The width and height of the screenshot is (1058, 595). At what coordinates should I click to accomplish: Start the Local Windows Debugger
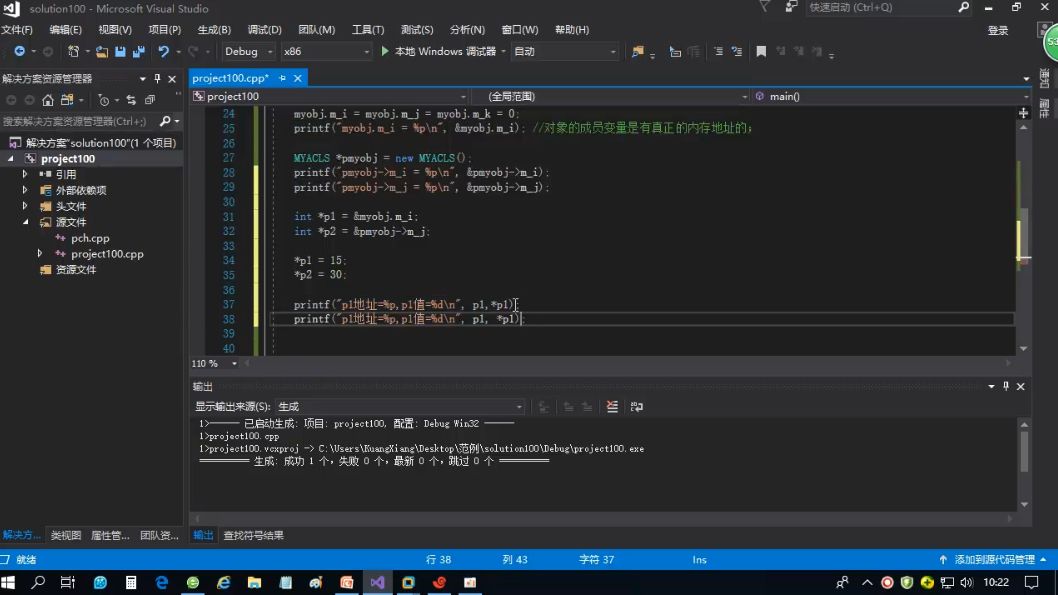(439, 51)
